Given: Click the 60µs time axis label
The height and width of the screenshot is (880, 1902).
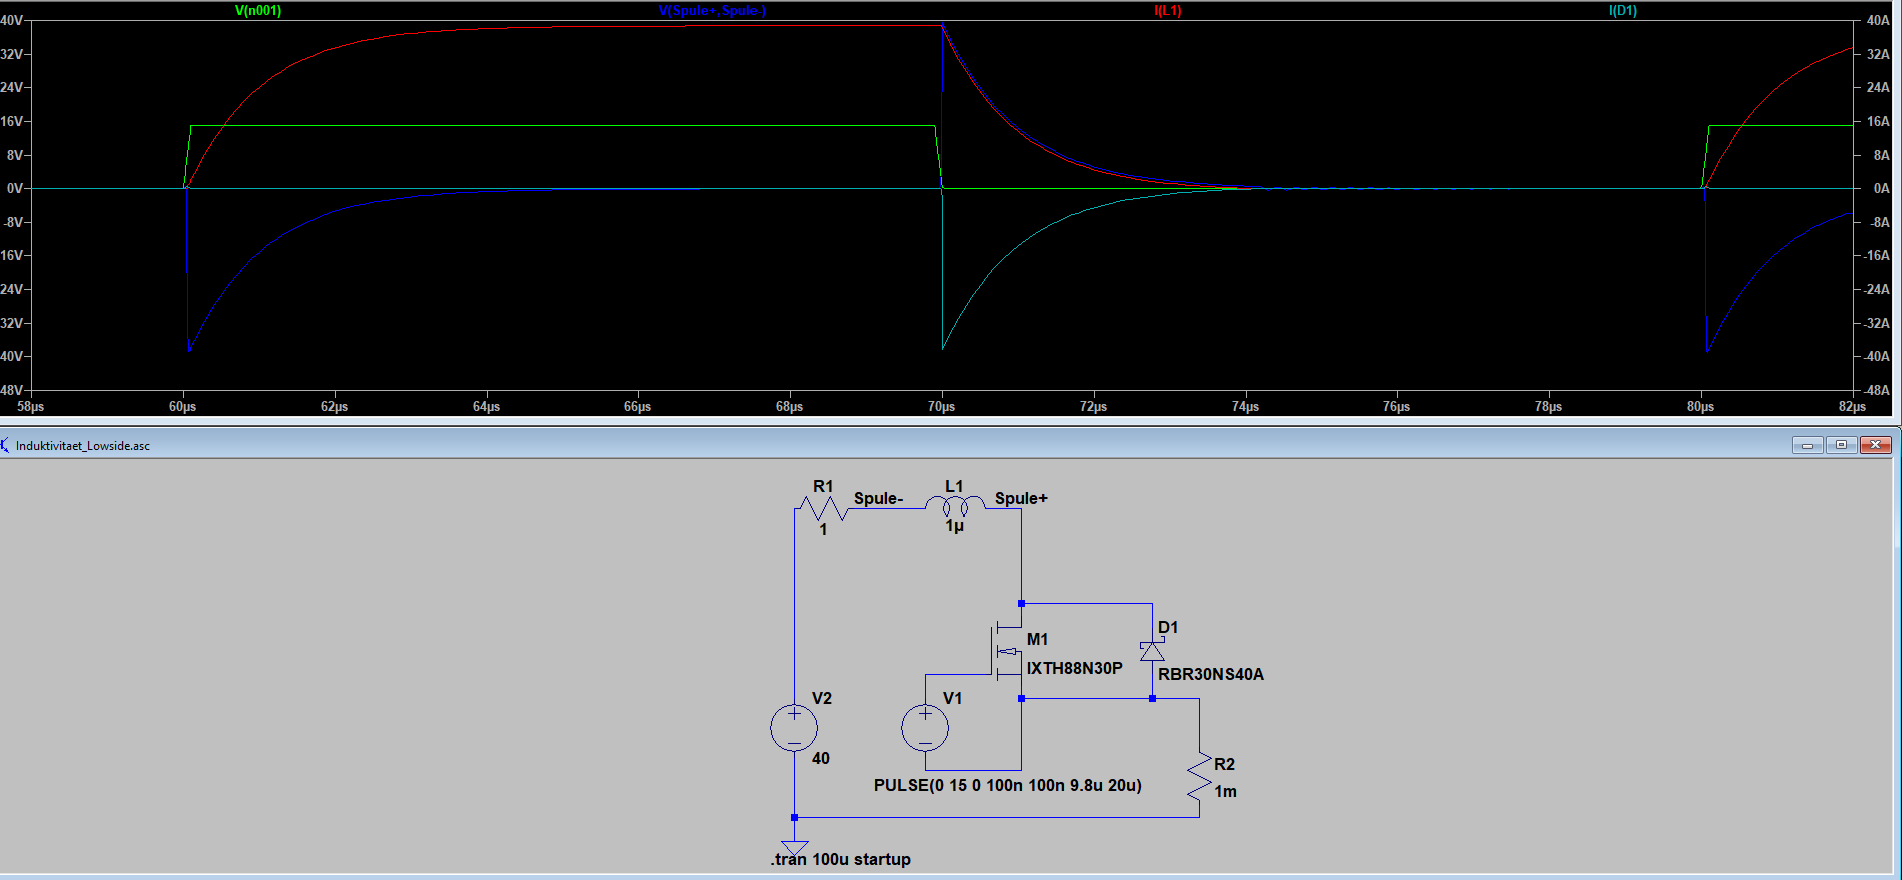Looking at the screenshot, I should 183,407.
